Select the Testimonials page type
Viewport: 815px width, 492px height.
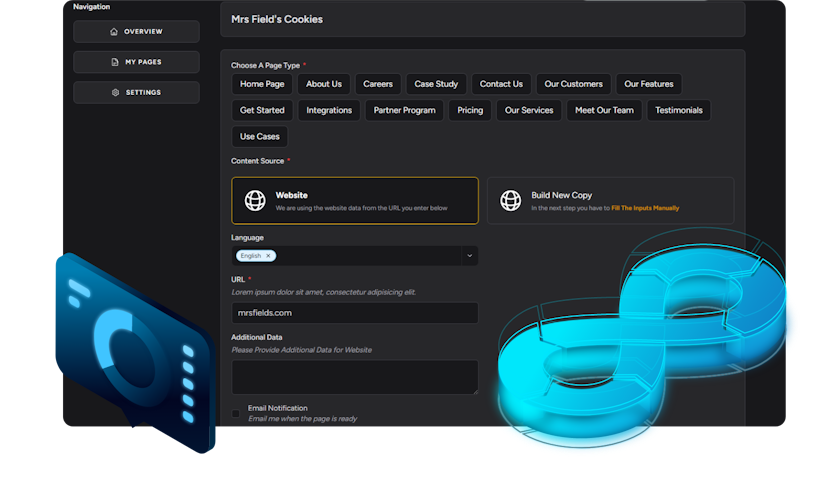coord(678,110)
